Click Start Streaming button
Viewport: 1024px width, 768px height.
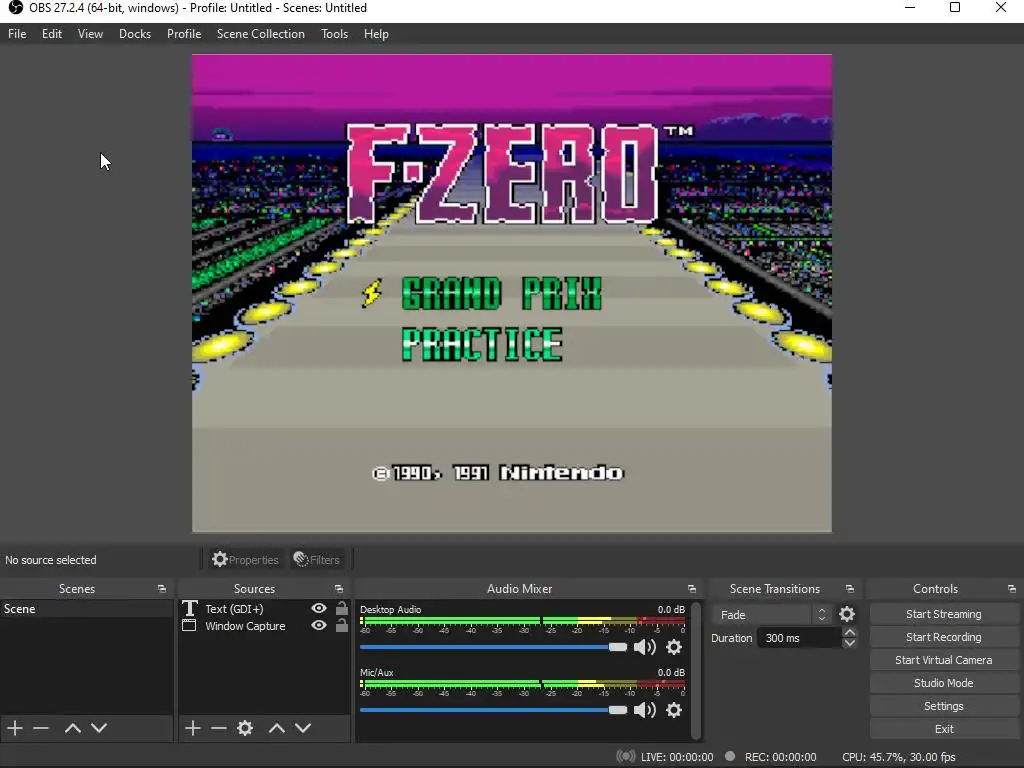[944, 614]
